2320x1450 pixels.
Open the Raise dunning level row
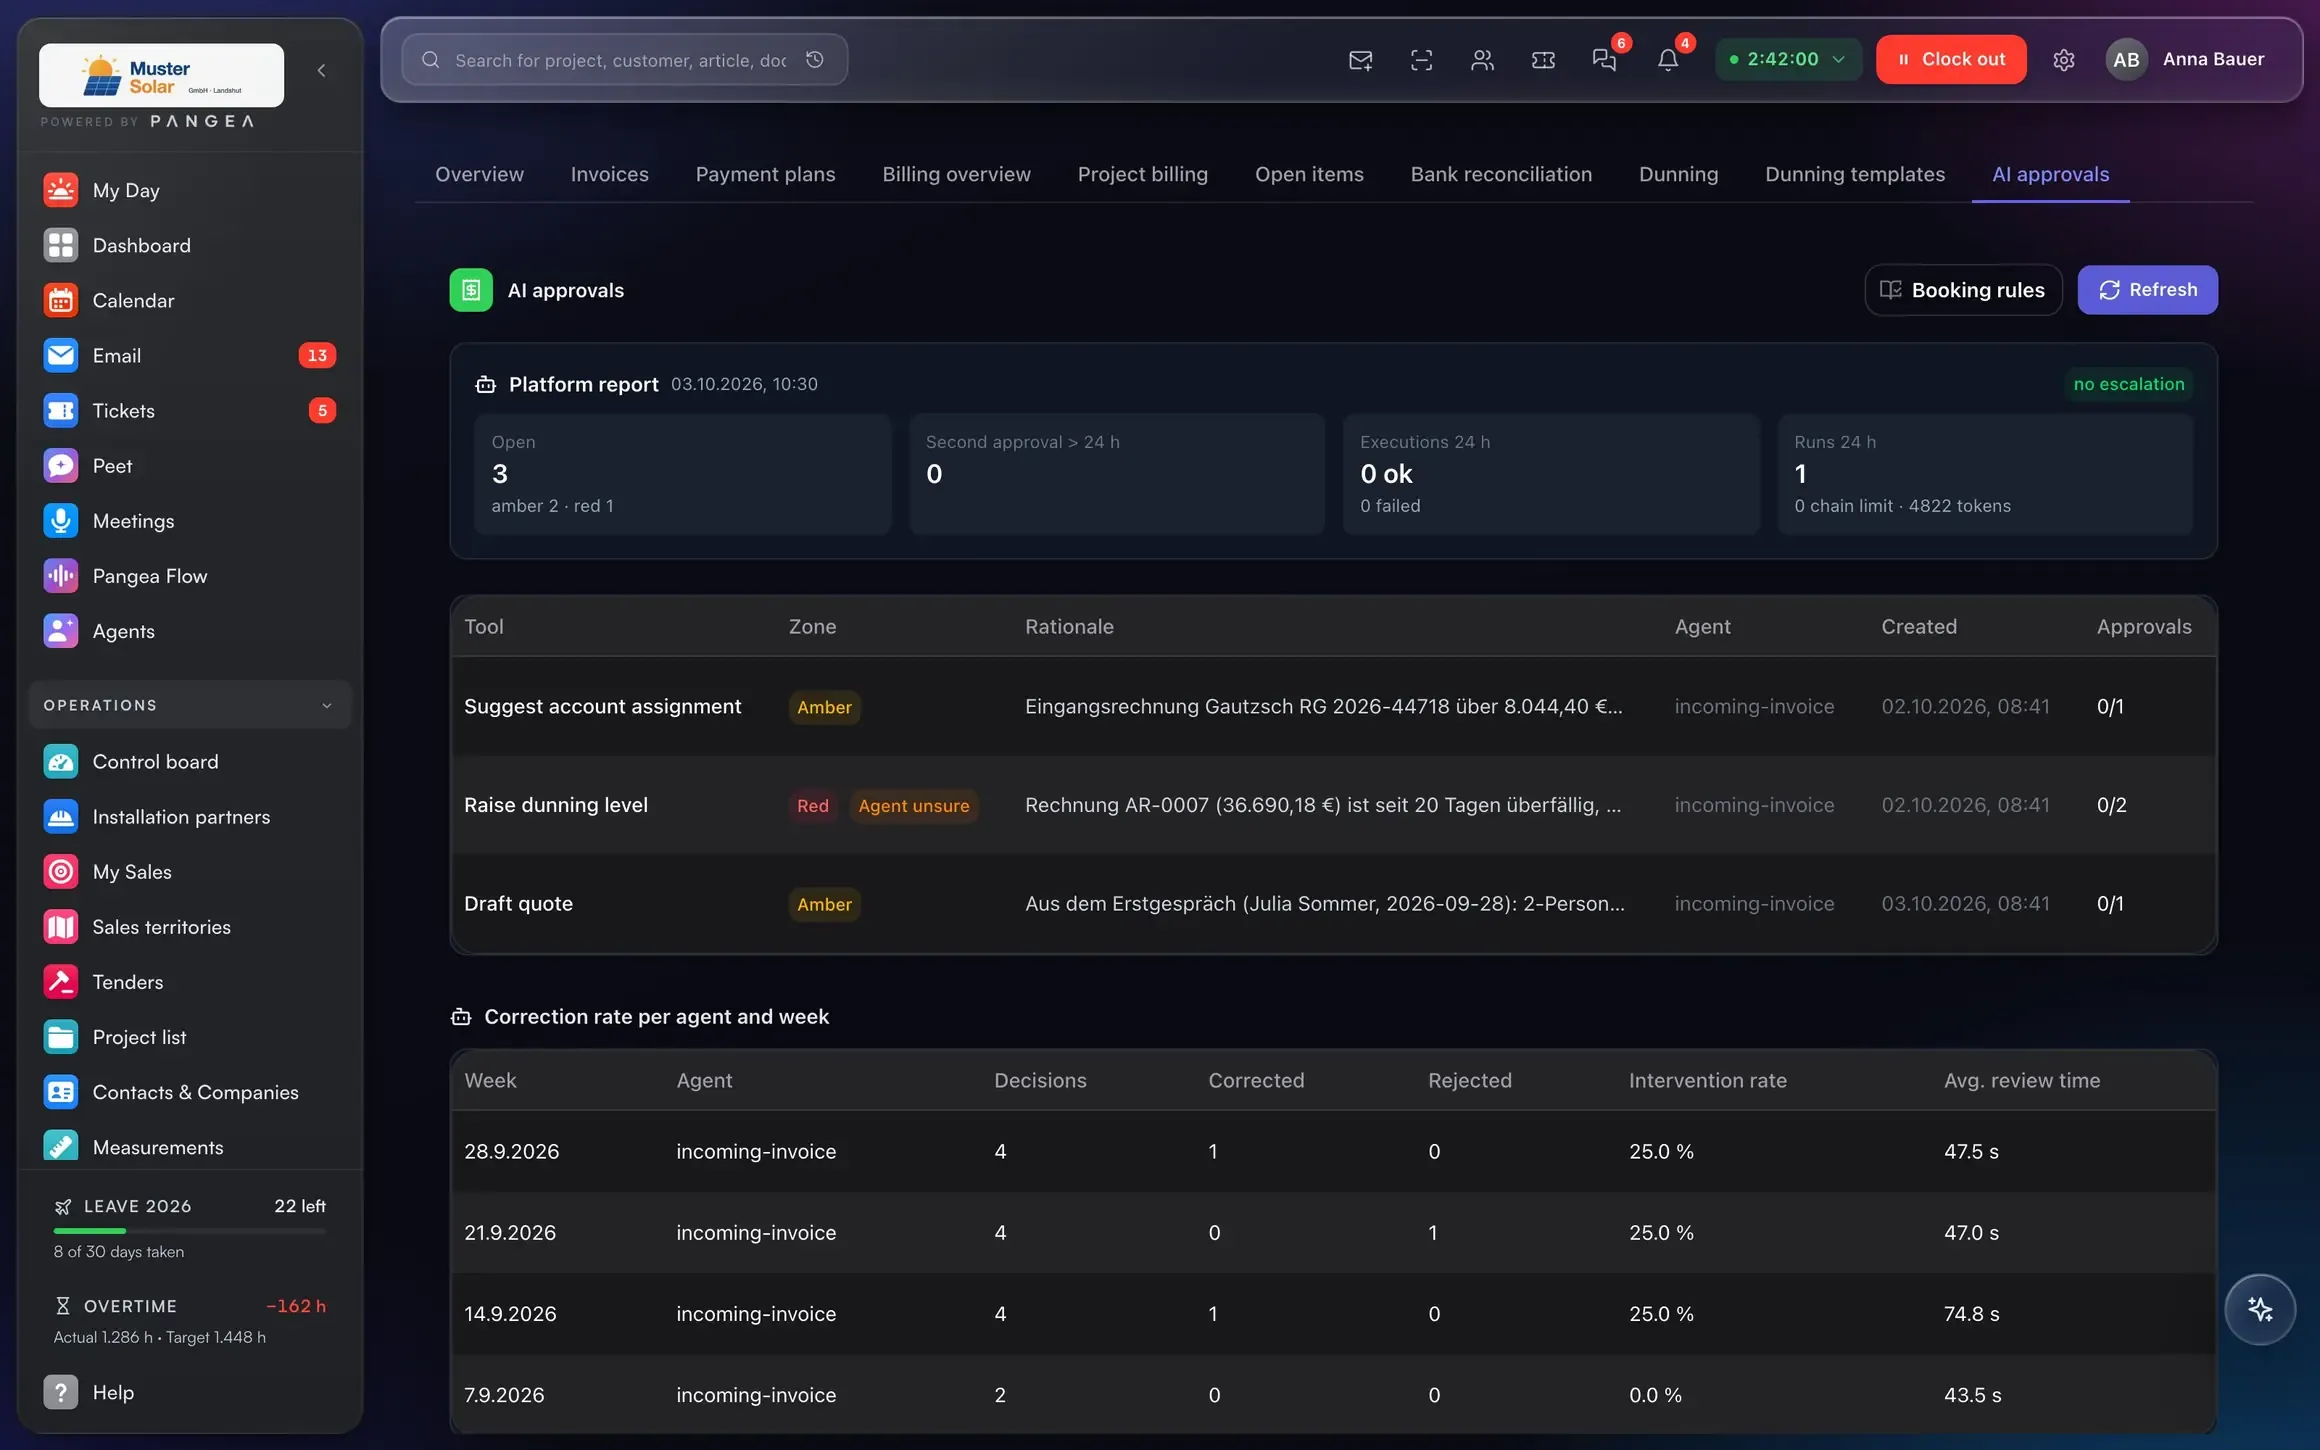(1333, 805)
